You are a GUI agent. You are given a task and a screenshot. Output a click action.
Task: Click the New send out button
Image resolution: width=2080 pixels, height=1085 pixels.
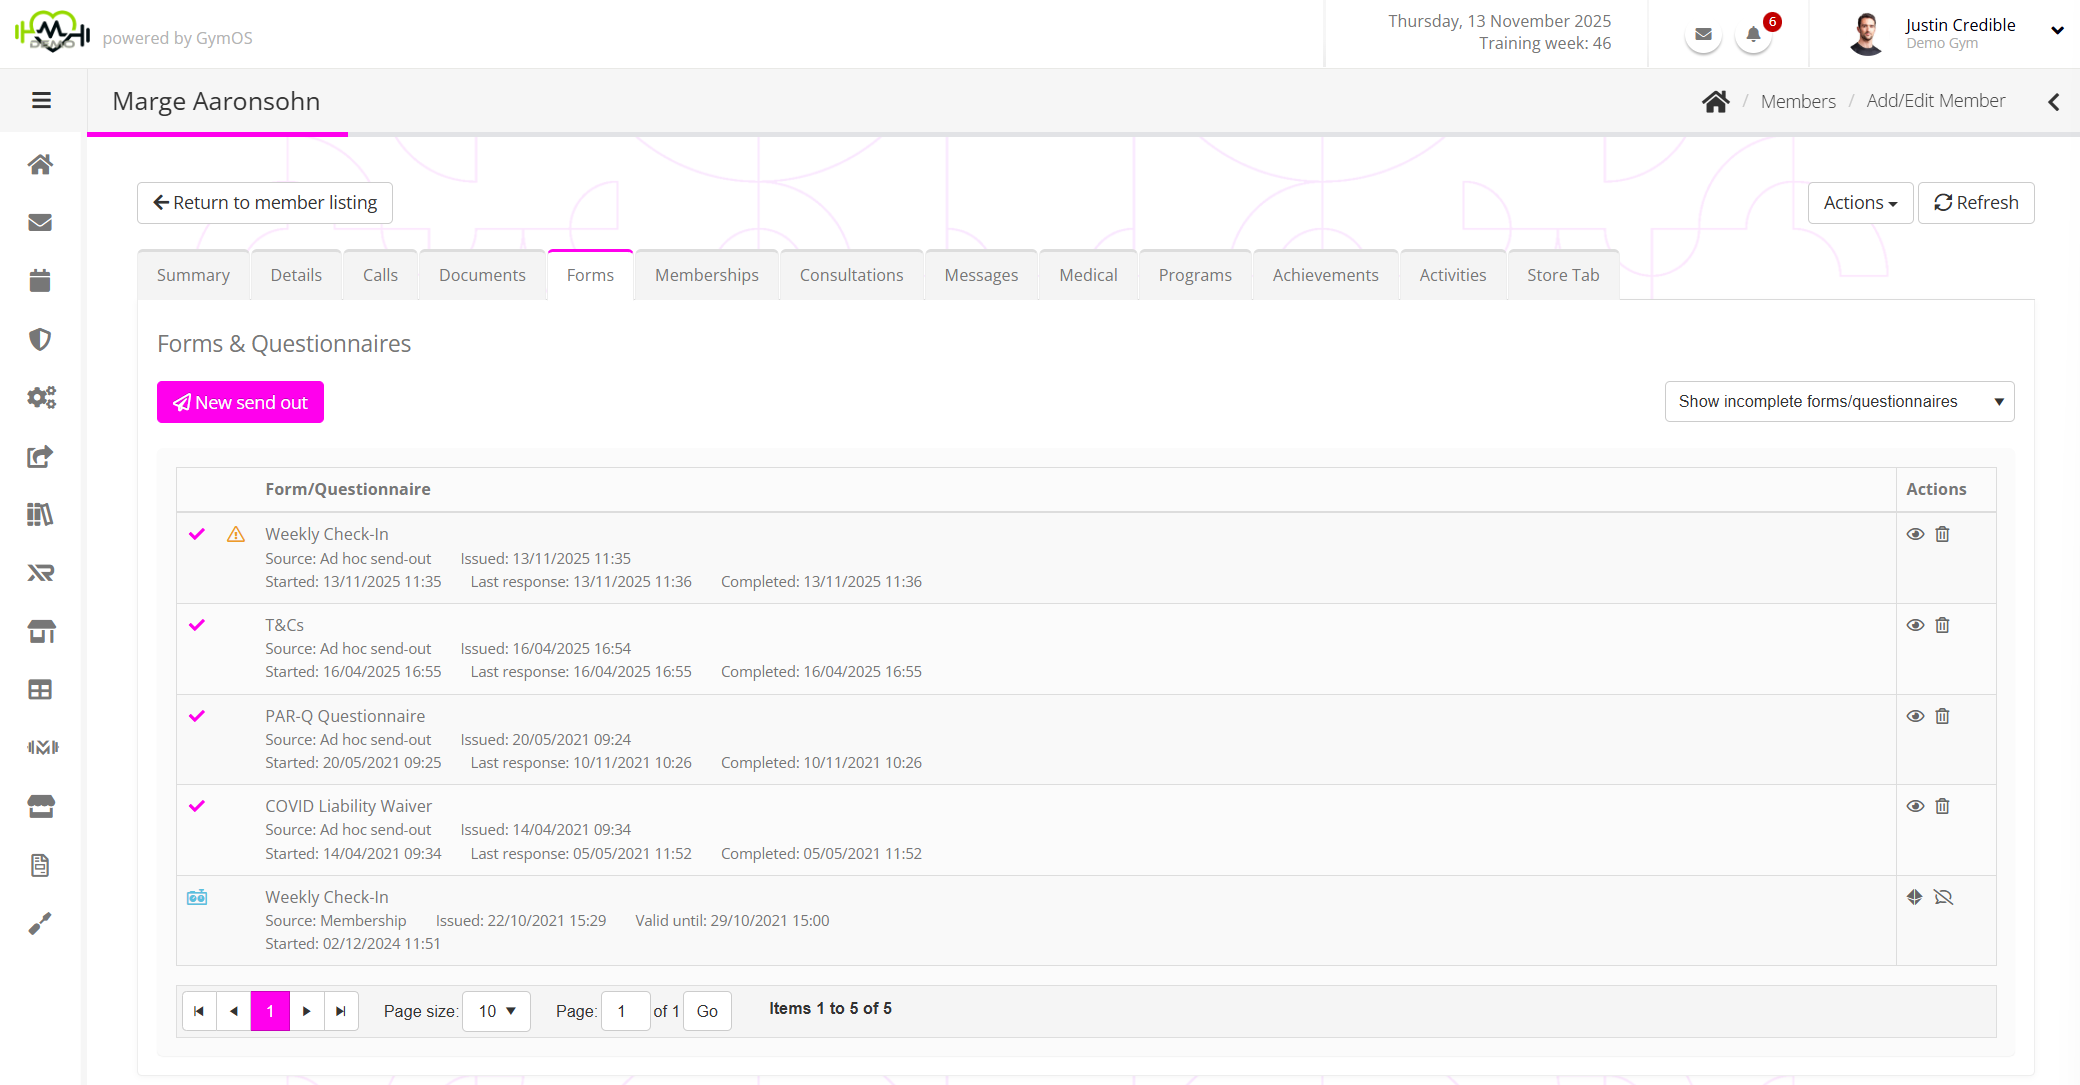click(240, 402)
